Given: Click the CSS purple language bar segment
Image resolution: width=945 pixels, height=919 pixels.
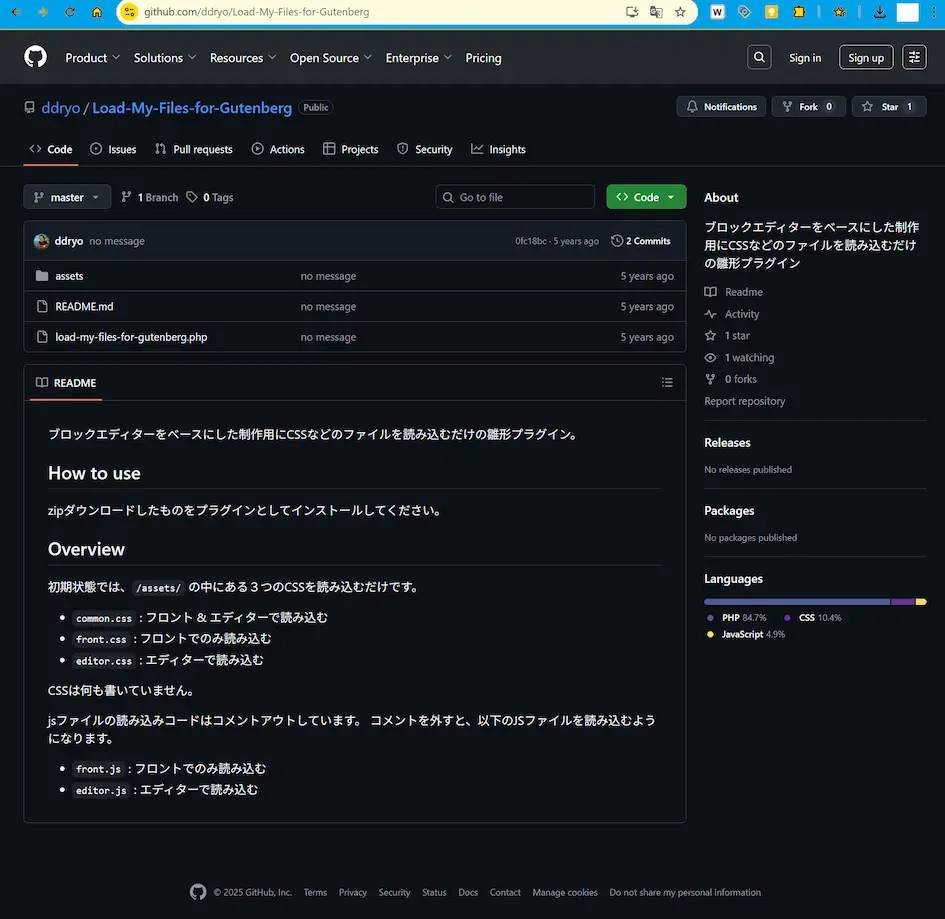Looking at the screenshot, I should click(x=903, y=601).
